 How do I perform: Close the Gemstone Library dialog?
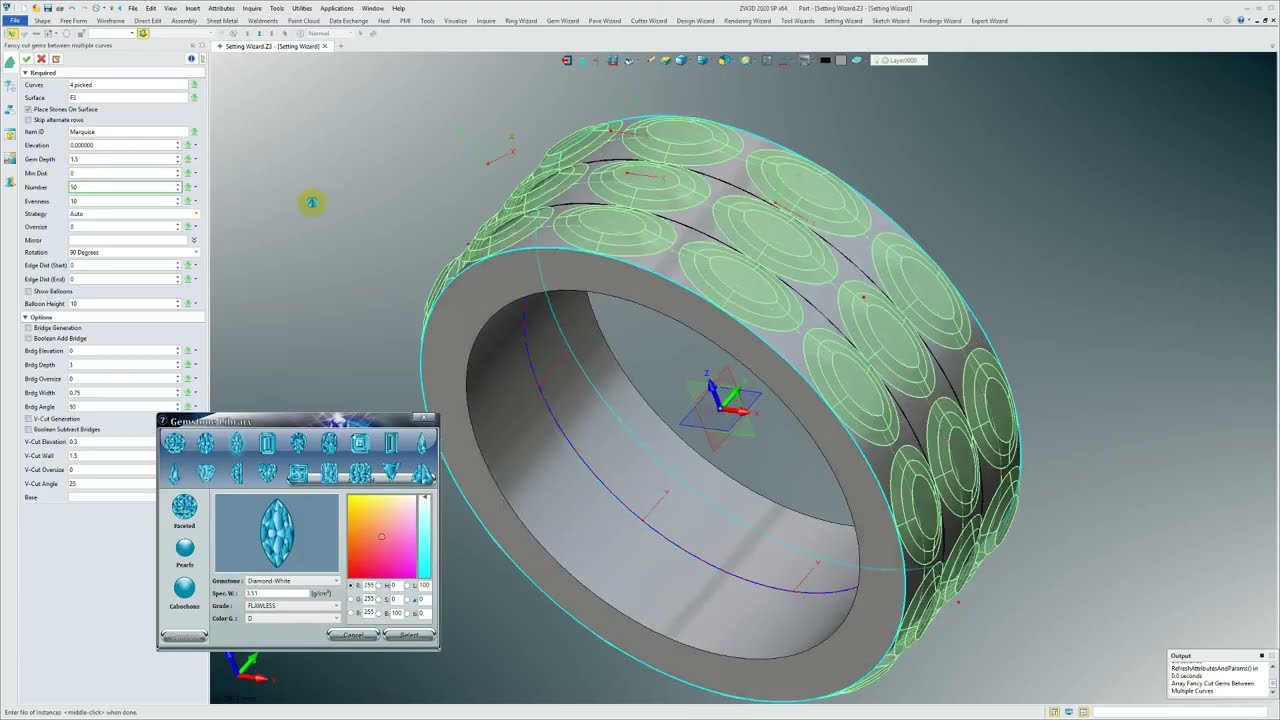(x=424, y=417)
